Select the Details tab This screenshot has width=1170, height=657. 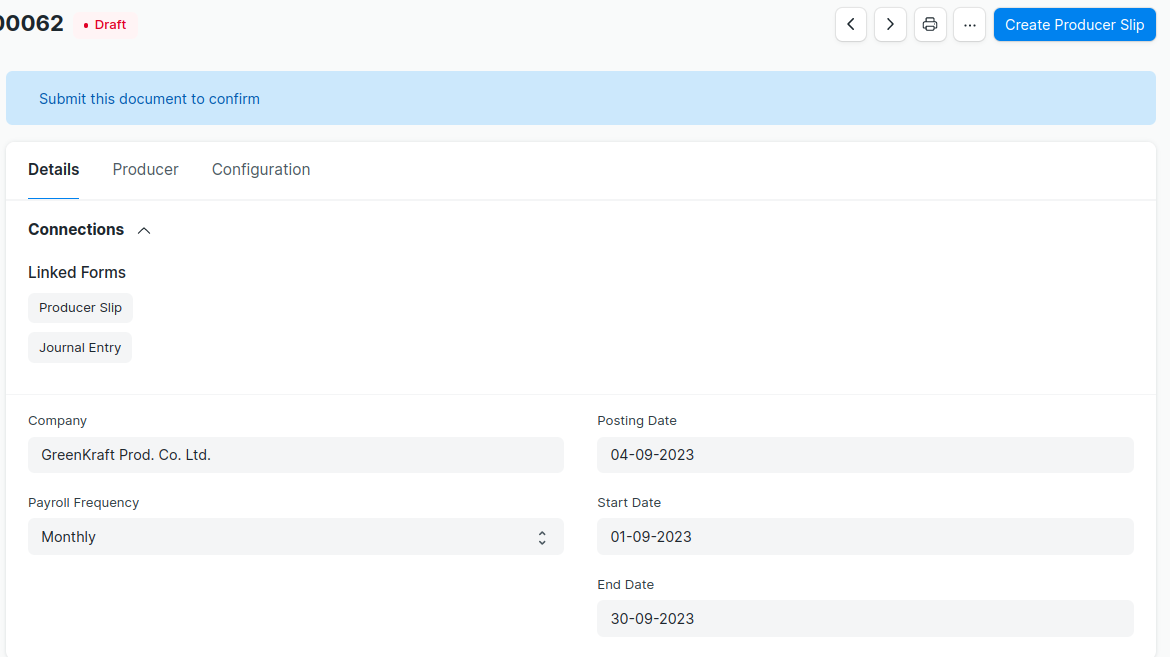(54, 170)
